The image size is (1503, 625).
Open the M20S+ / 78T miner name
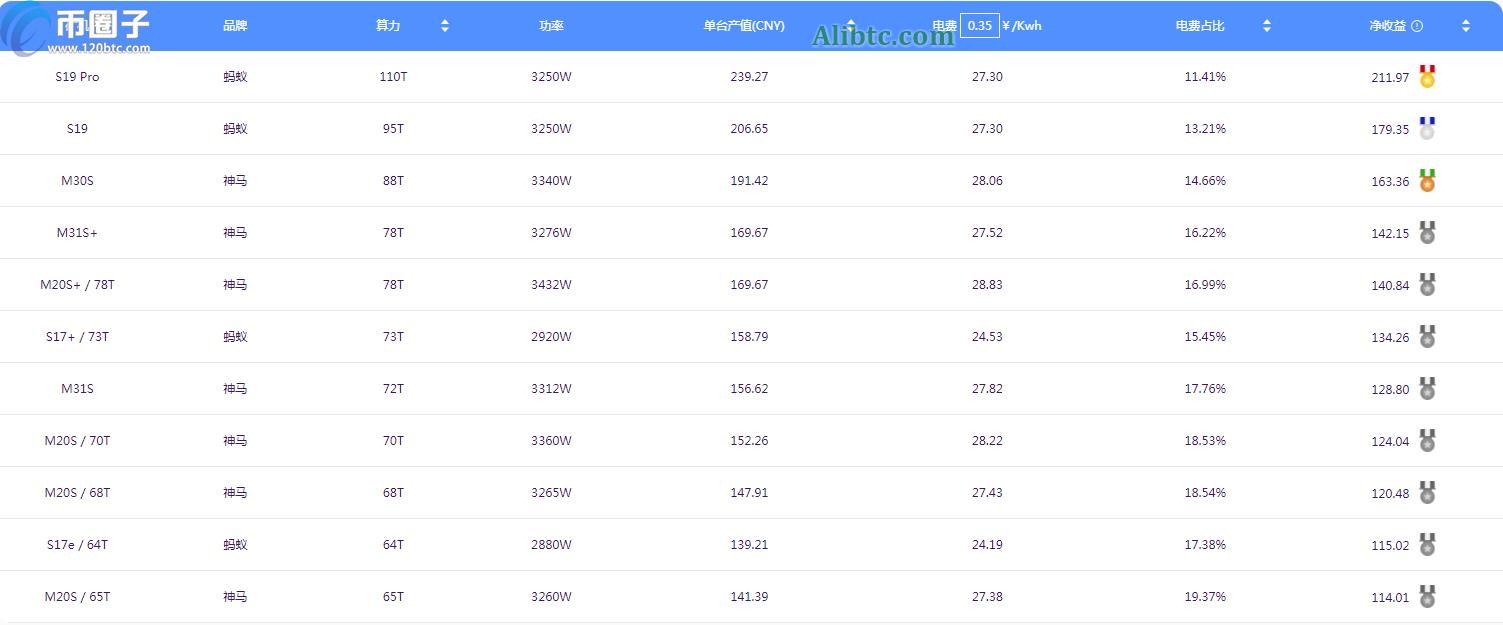click(x=77, y=285)
